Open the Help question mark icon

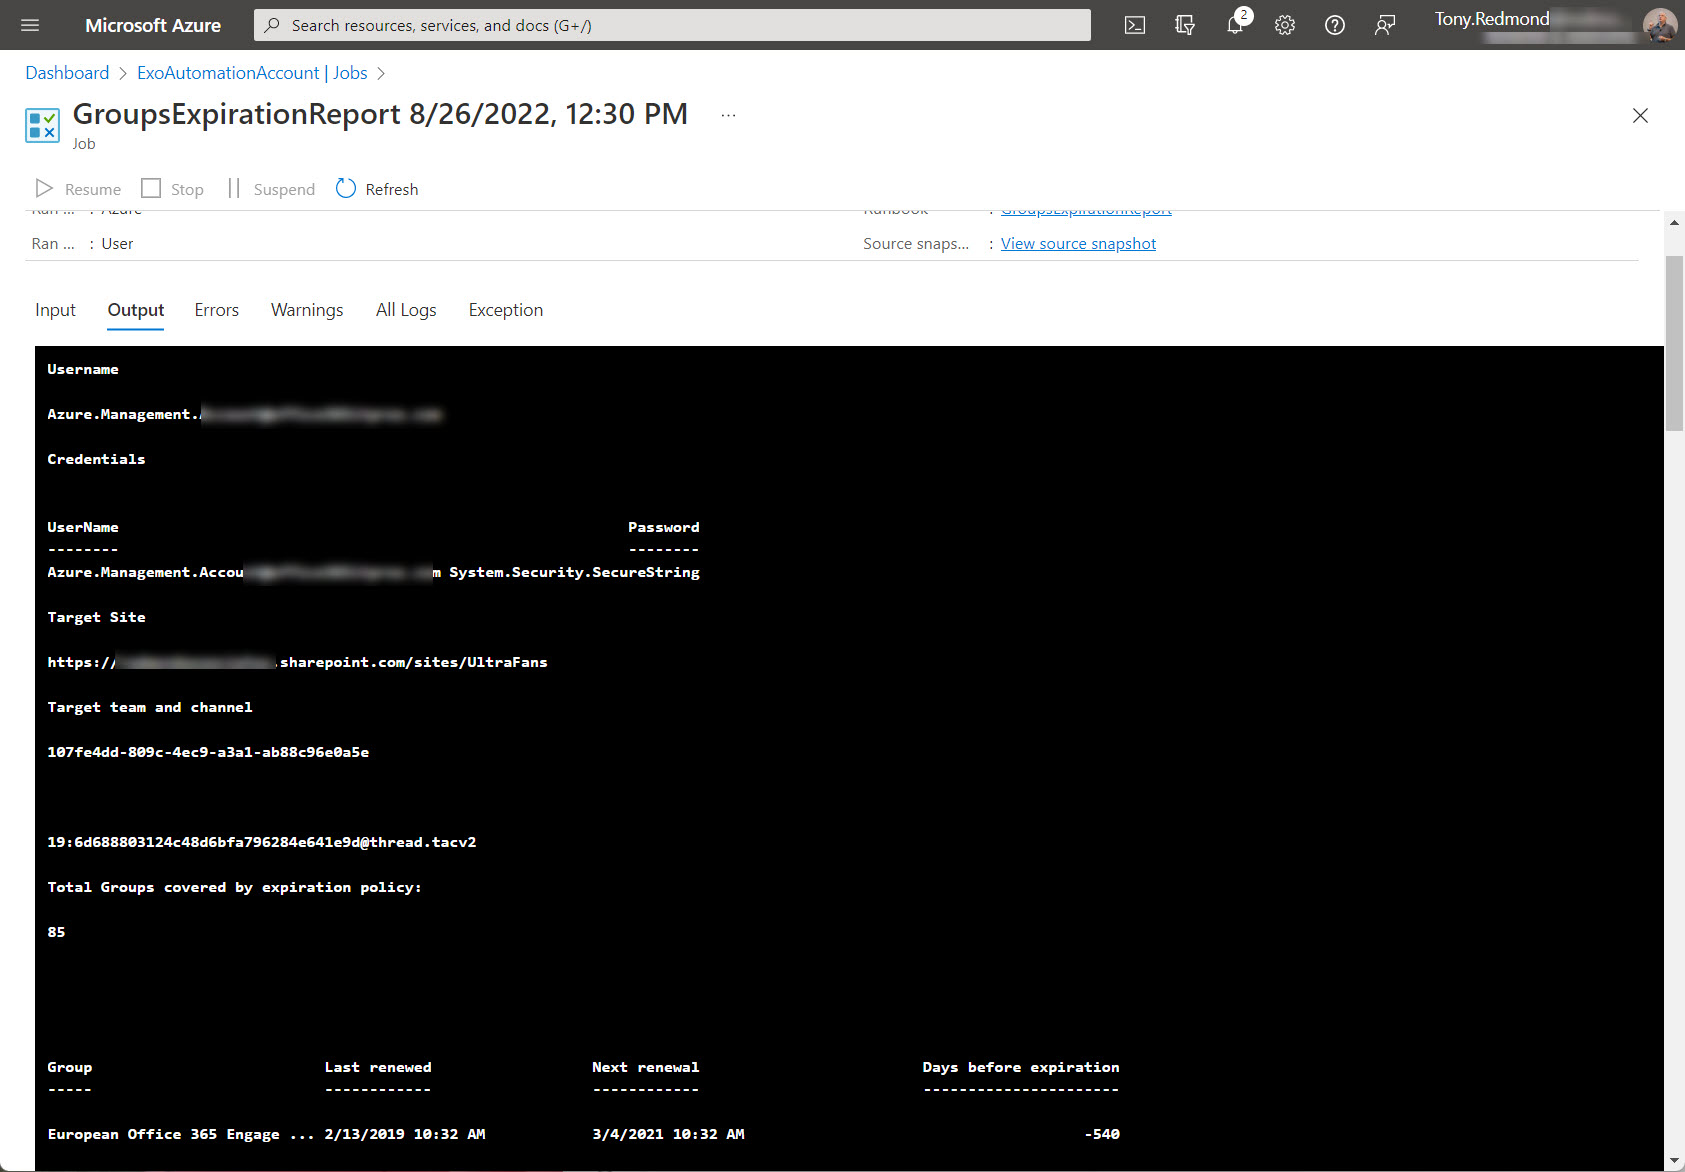[1335, 25]
